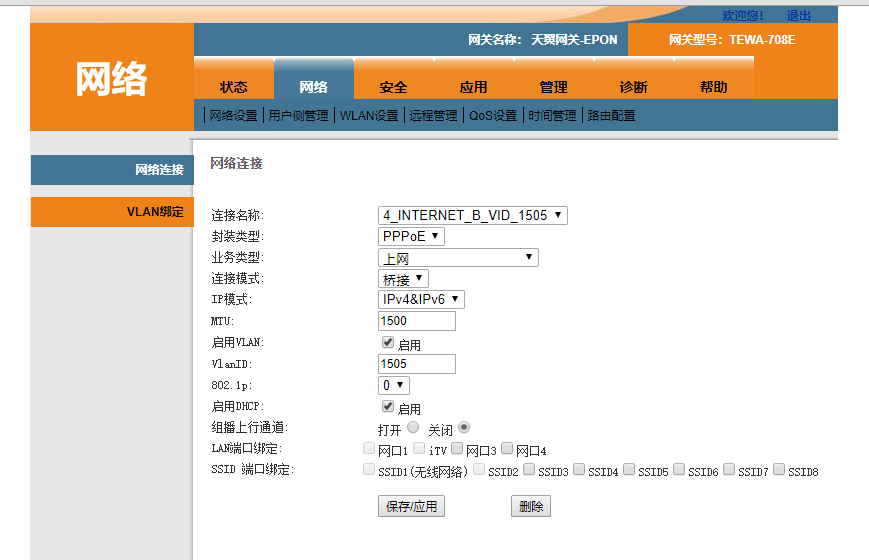Click the 退出 logout link
The height and width of the screenshot is (560, 869).
799,16
